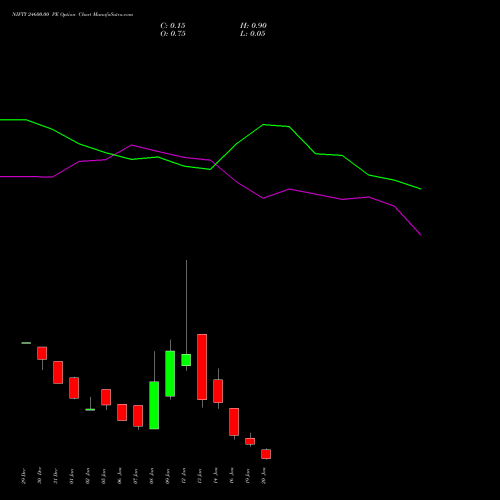
Task: Click the red candle above 01 Jan
Action: coord(74,388)
